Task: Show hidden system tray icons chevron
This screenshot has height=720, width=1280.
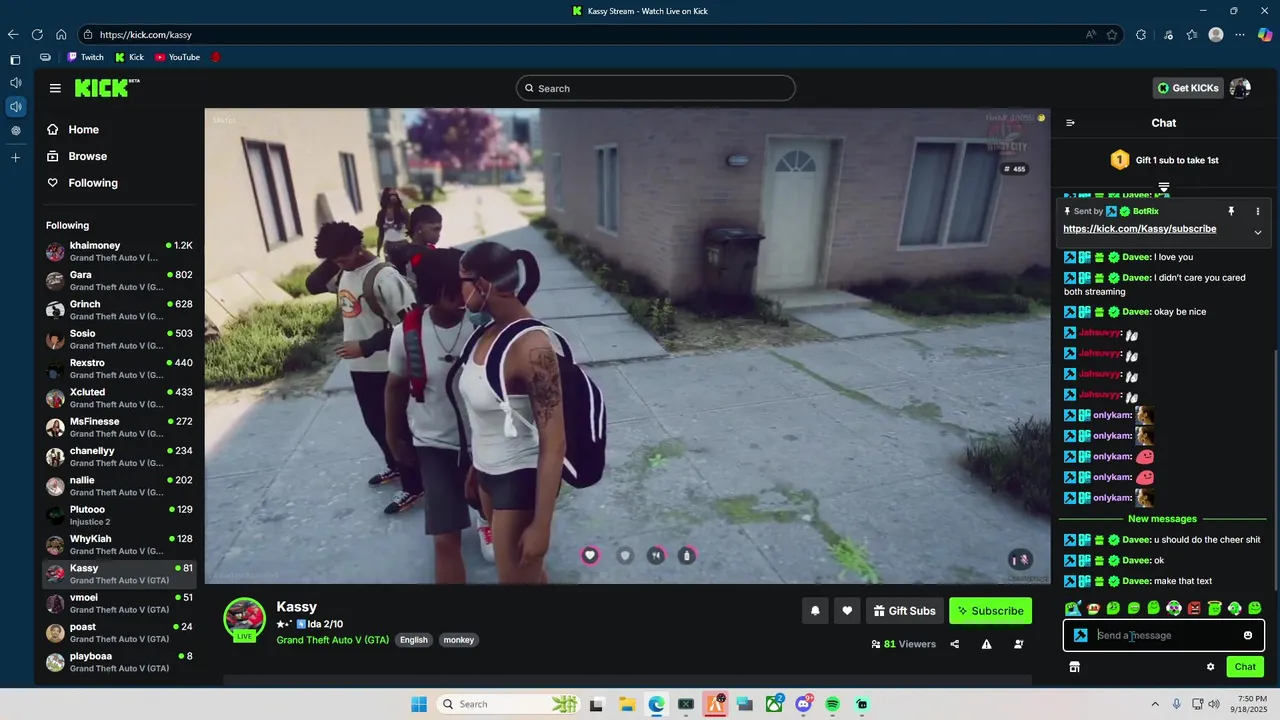Action: (1155, 704)
